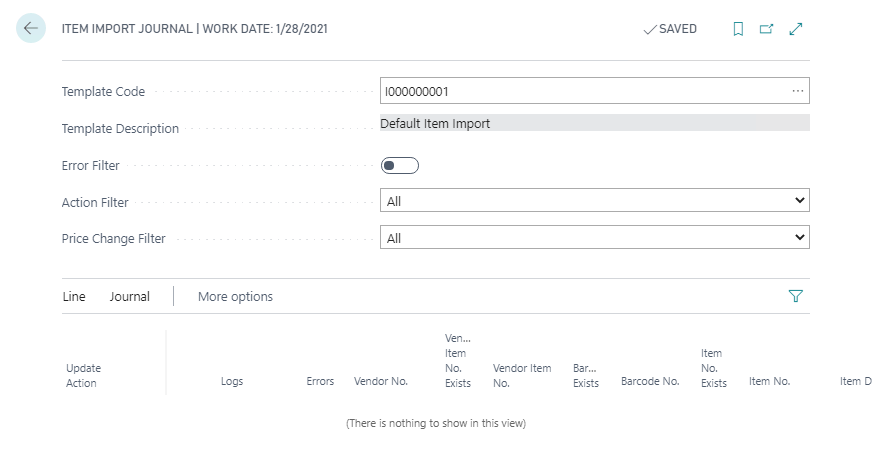Screen dimensions: 872x468
Task: Open Template Code lookup ellipsis
Action: pyautogui.click(x=797, y=91)
